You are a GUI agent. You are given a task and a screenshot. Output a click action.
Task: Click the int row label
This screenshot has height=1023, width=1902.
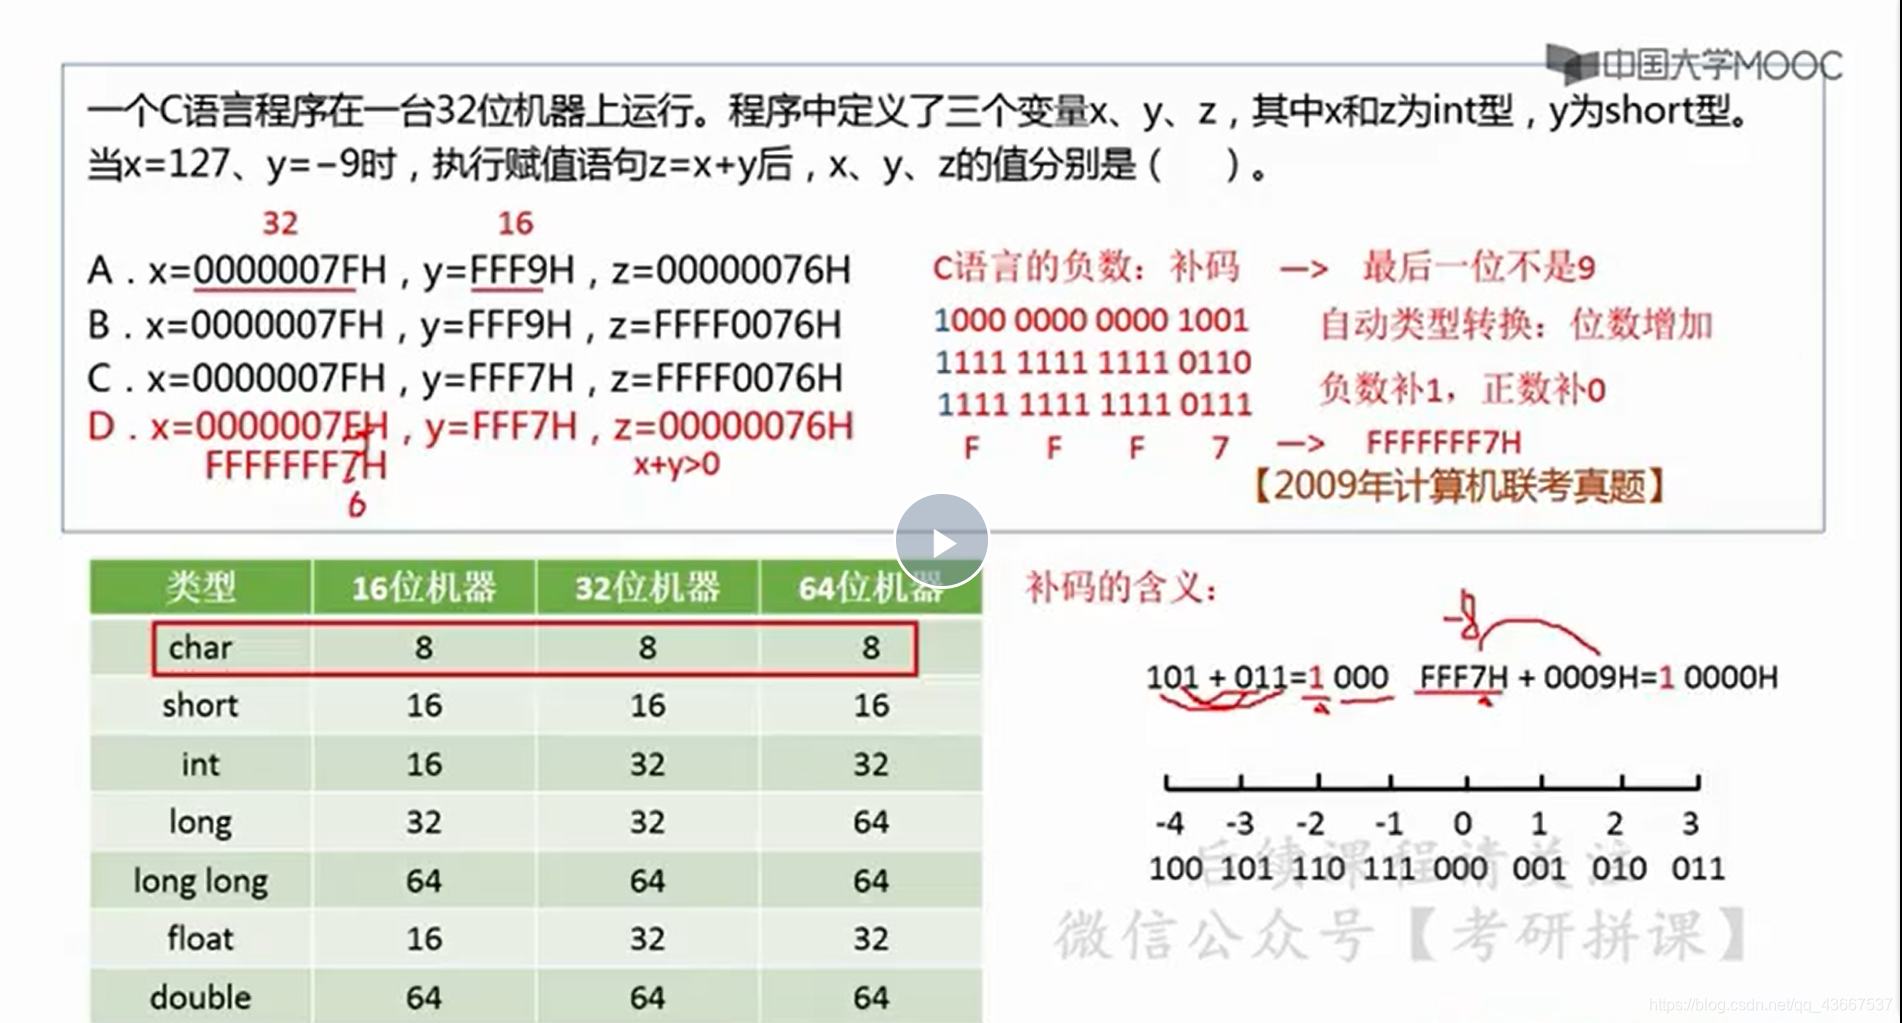(200, 764)
